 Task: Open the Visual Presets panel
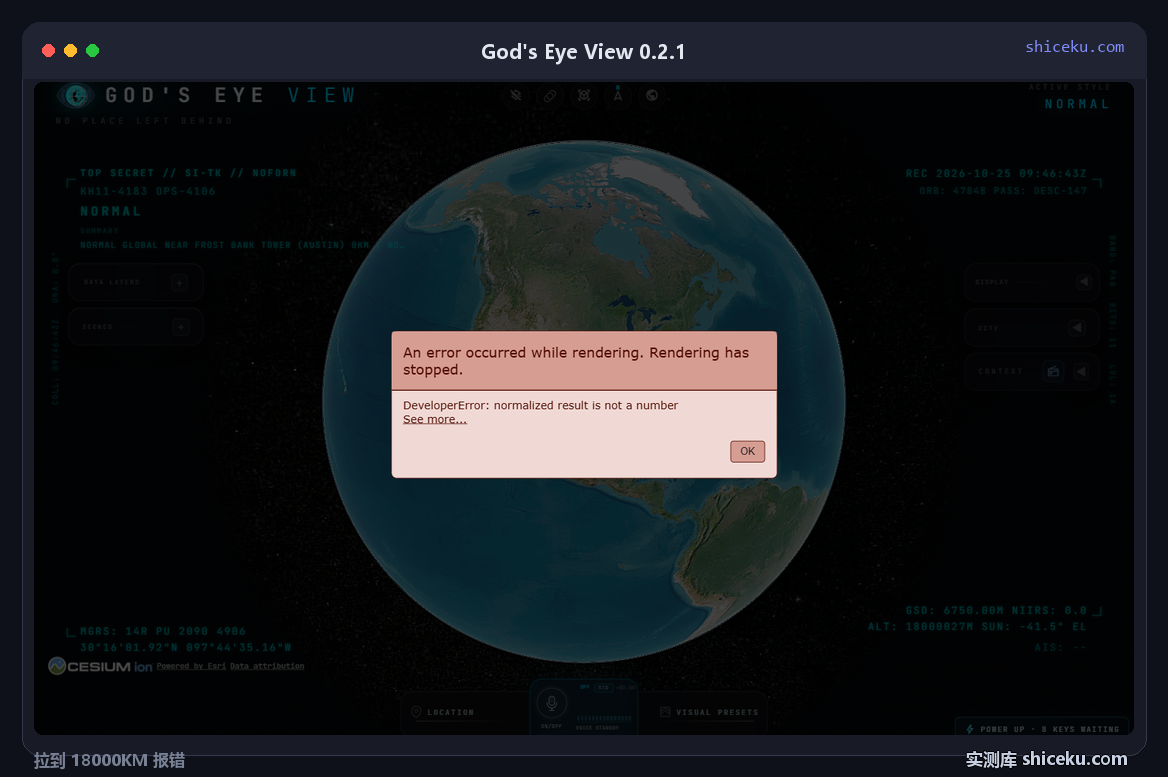[x=709, y=712]
